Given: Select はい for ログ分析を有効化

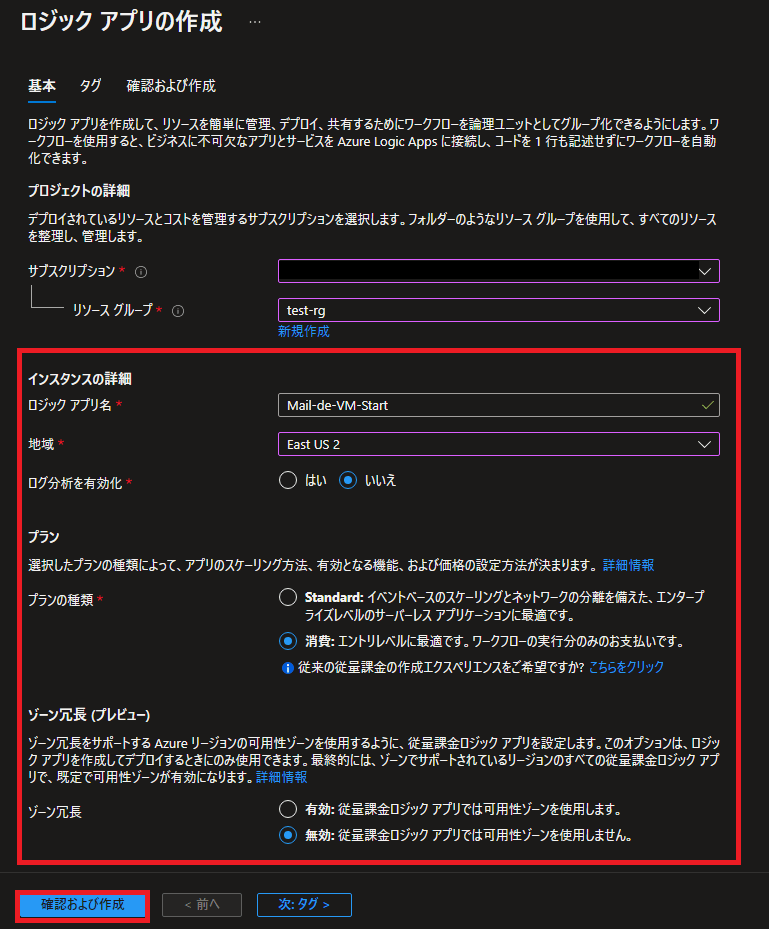Looking at the screenshot, I should click(x=288, y=480).
